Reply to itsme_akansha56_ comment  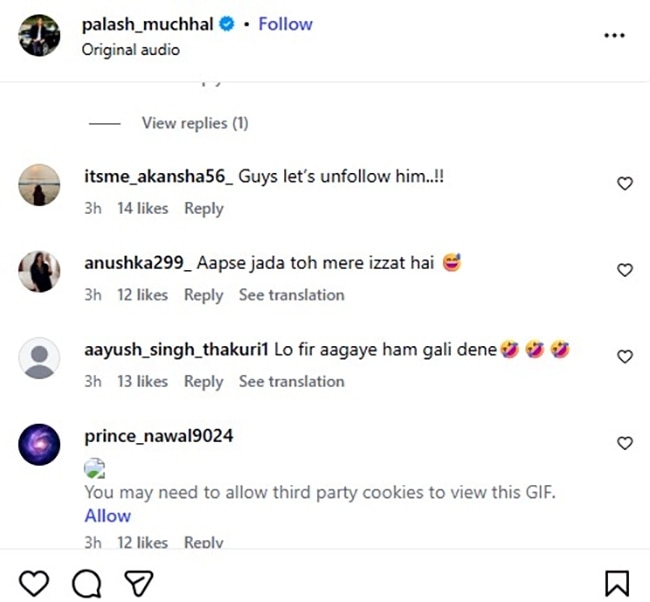(x=203, y=209)
